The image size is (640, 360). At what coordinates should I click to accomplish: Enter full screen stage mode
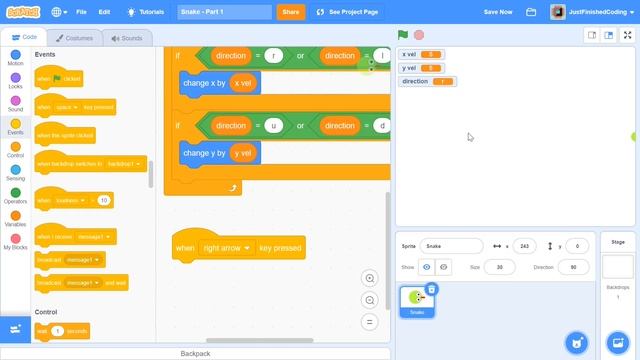point(628,35)
